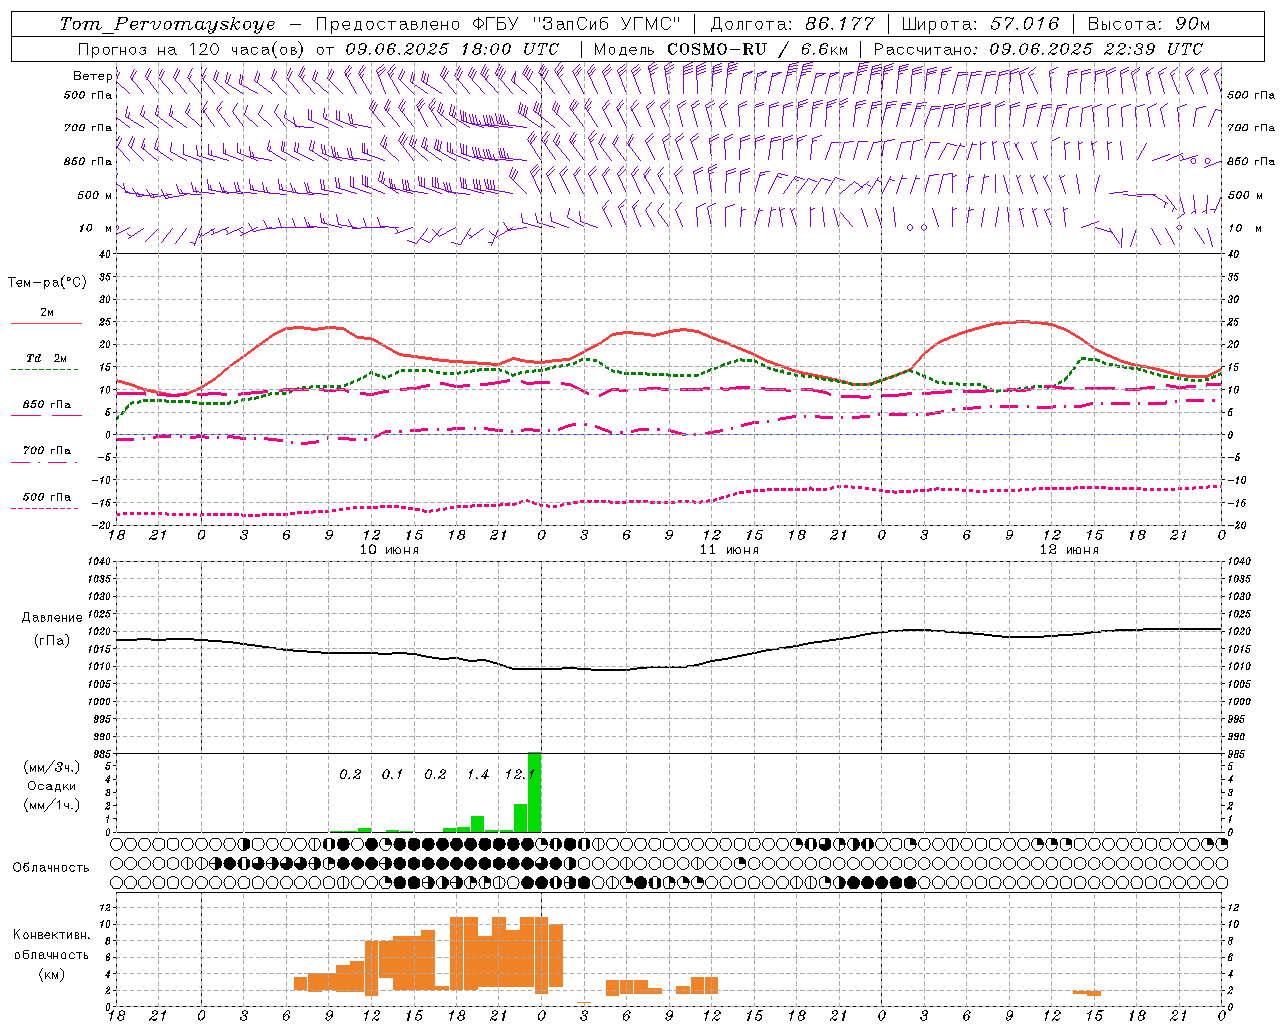Click the "Ветер" wind panel label

tap(91, 76)
